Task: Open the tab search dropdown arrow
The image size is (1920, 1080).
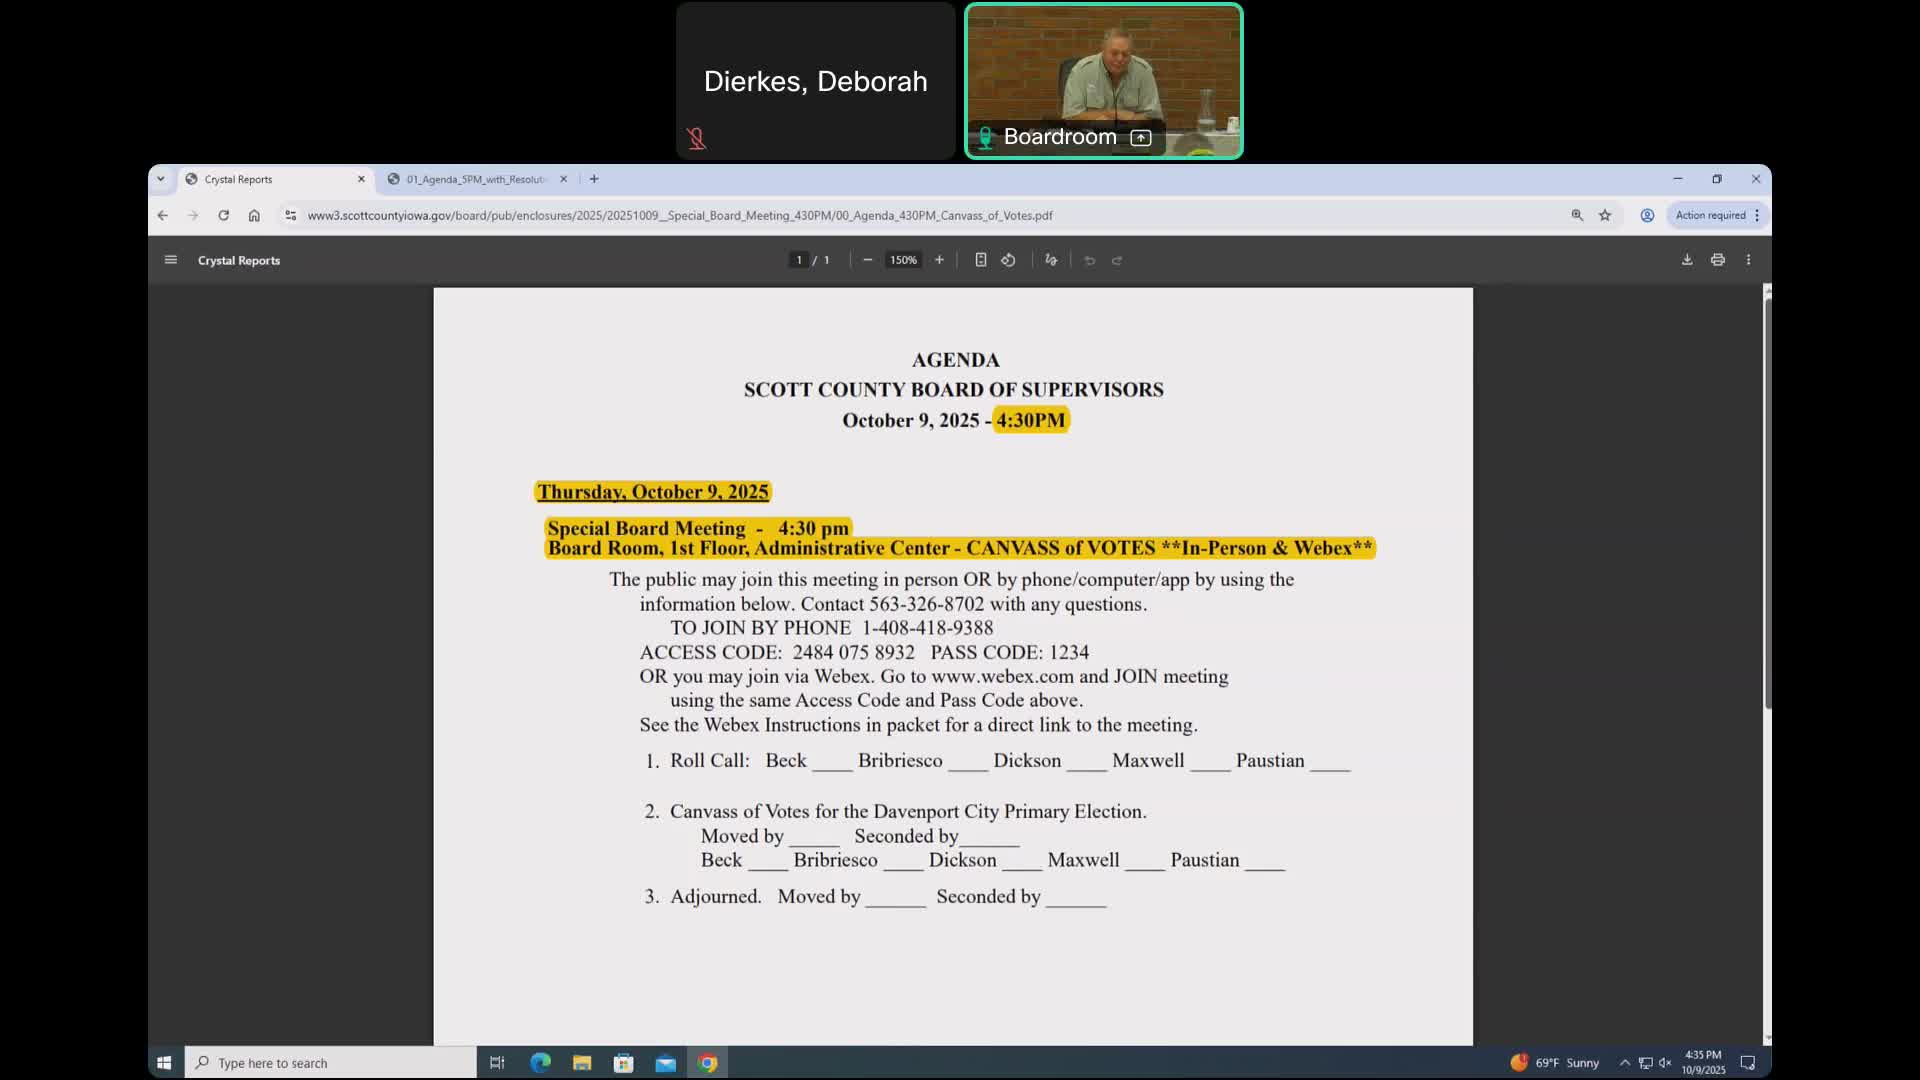Action: (x=161, y=179)
